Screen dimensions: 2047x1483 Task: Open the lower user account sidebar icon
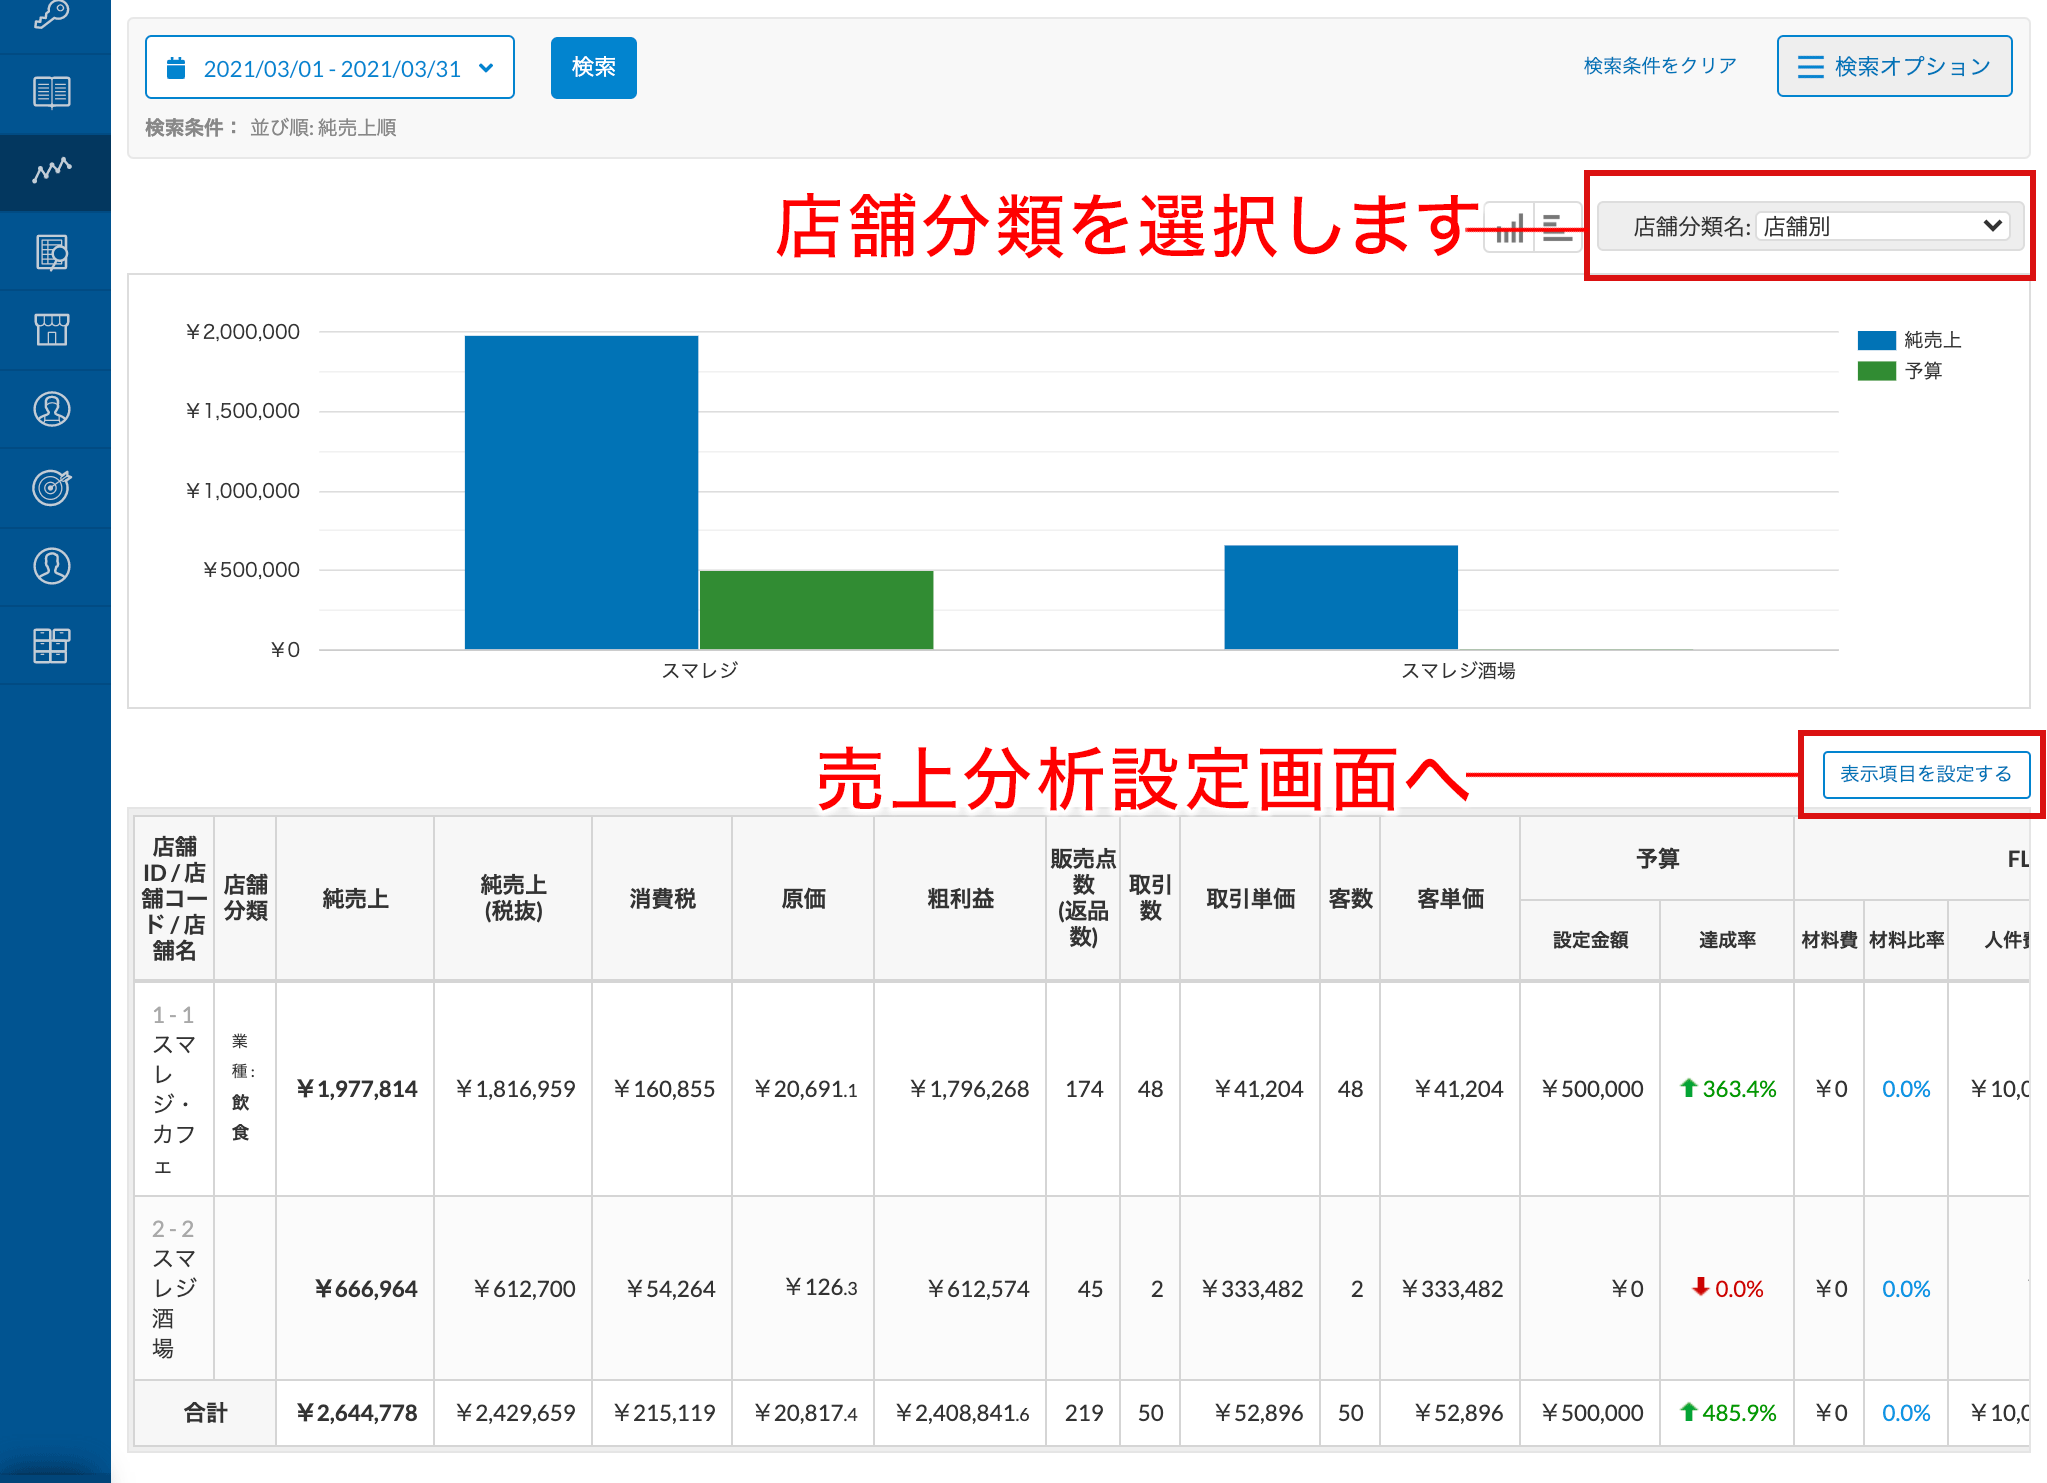tap(51, 566)
